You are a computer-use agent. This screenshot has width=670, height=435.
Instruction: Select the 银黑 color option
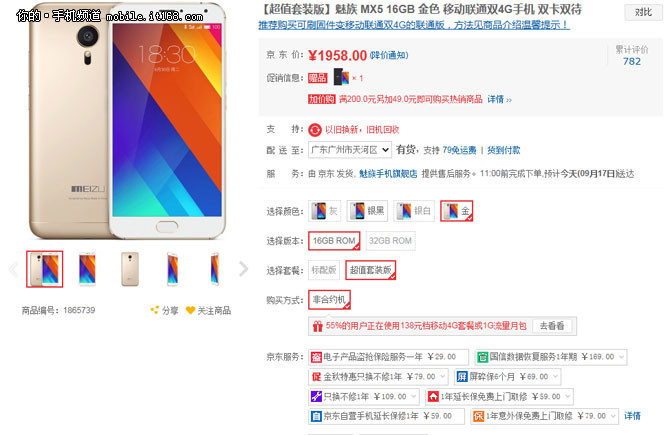pyautogui.click(x=367, y=211)
